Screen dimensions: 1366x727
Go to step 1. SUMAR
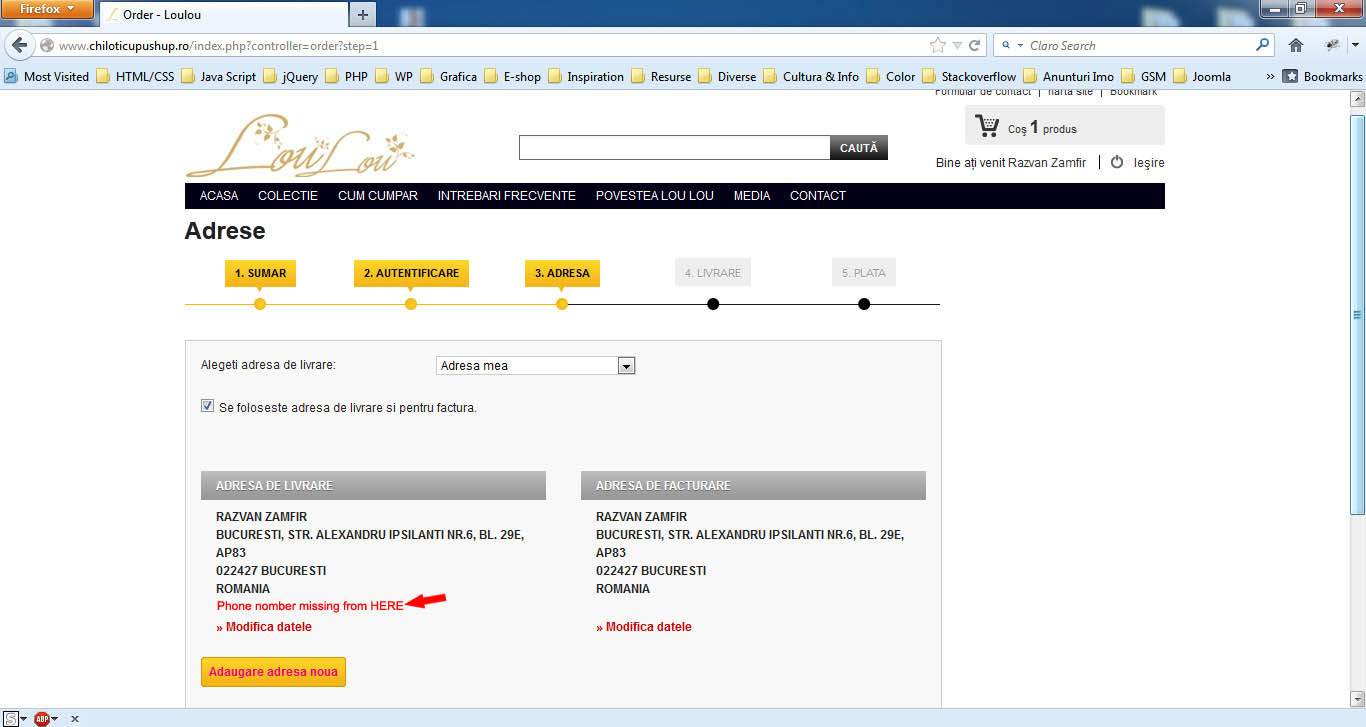point(260,273)
